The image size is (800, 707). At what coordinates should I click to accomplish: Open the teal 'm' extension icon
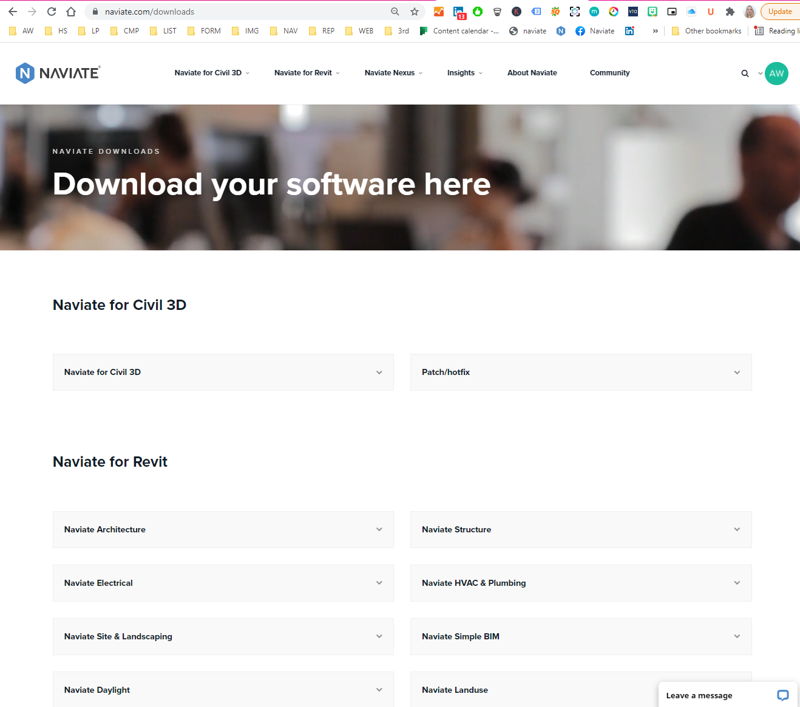[x=594, y=11]
